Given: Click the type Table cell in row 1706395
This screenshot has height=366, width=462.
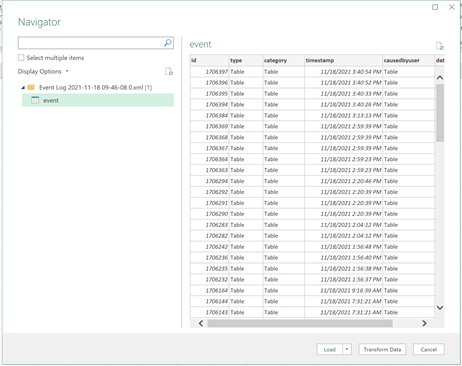Looking at the screenshot, I should pyautogui.click(x=246, y=94).
